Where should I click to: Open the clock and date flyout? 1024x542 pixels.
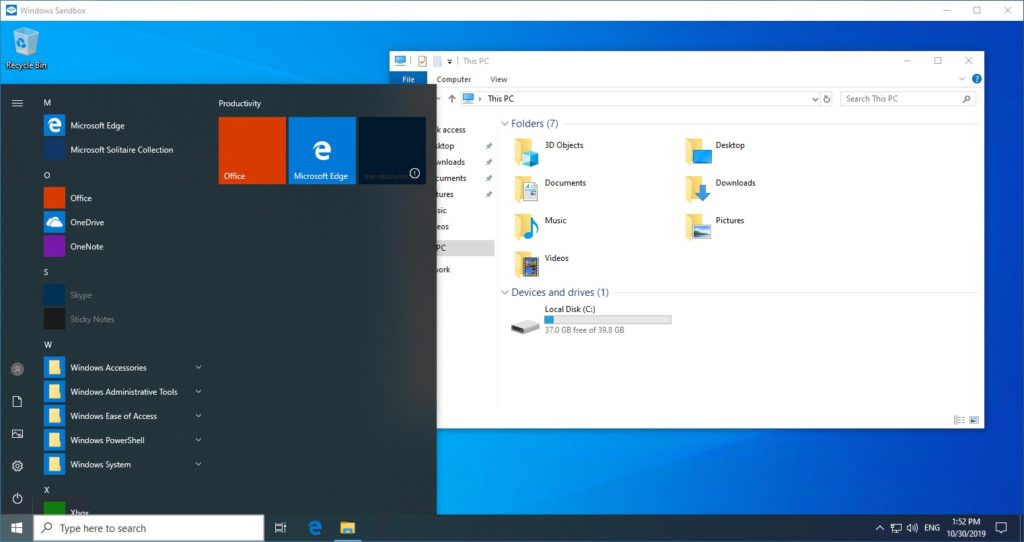[966, 528]
